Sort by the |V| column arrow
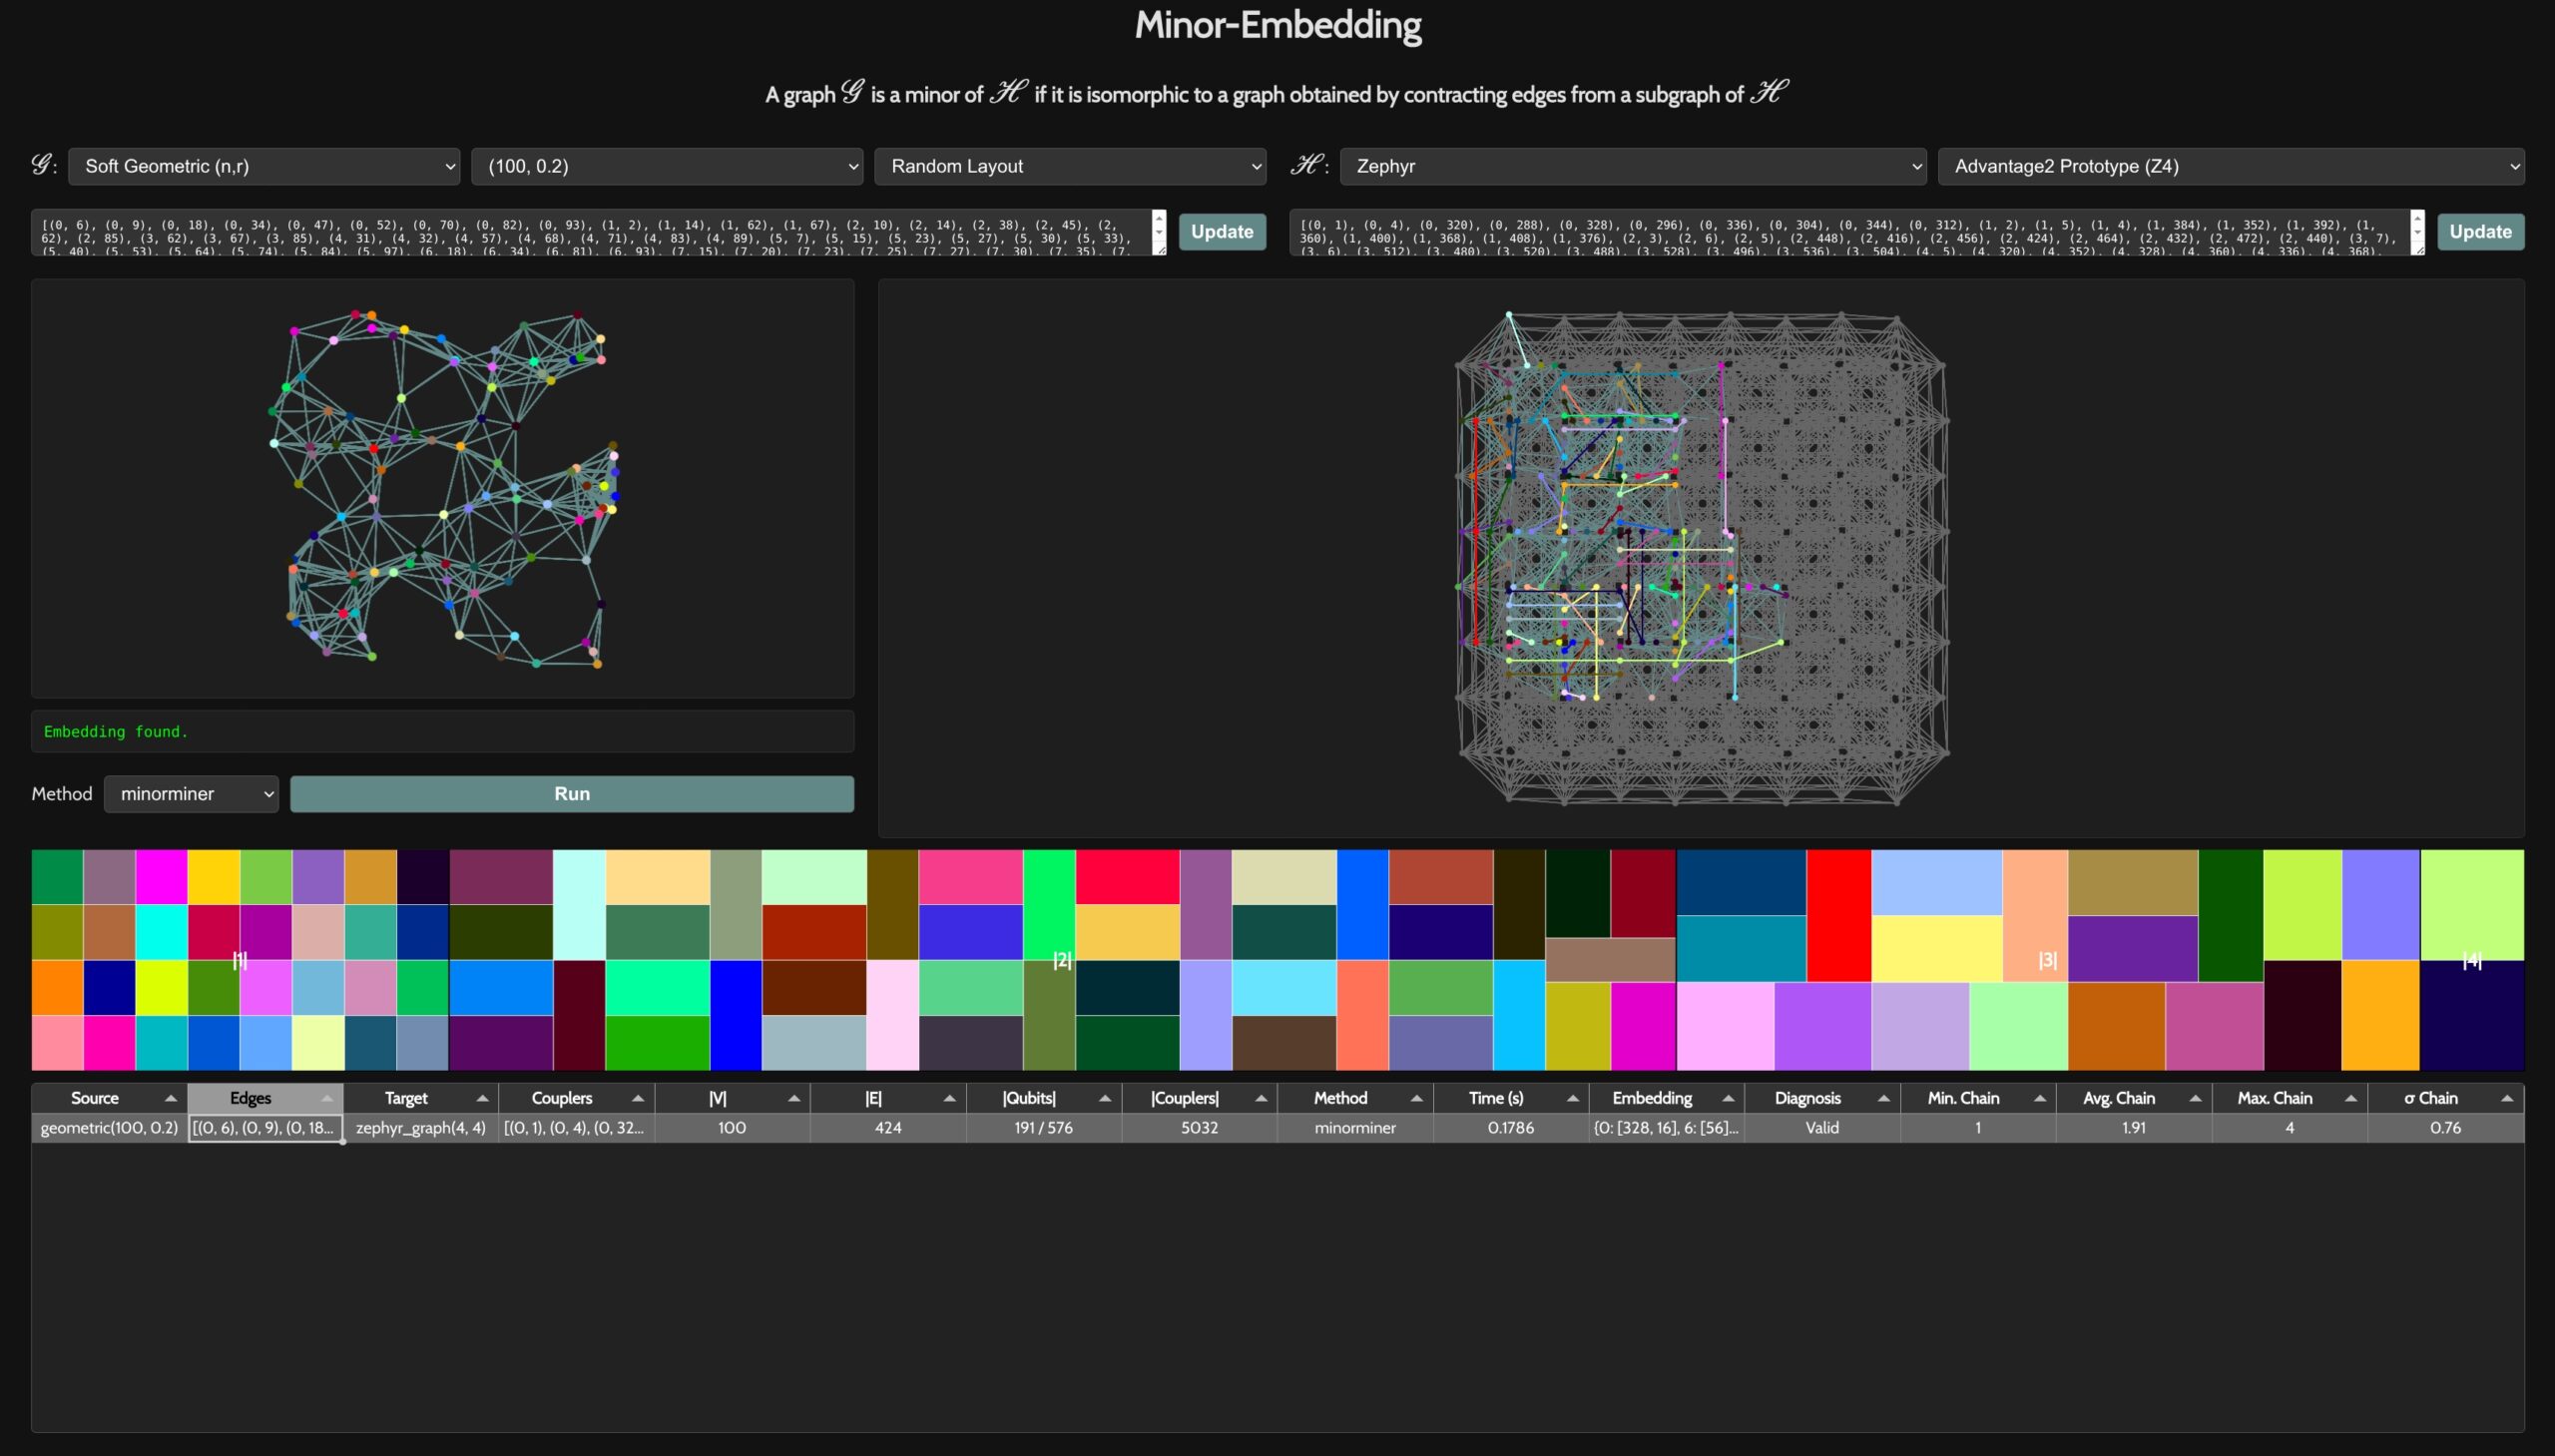Image resolution: width=2555 pixels, height=1456 pixels. tap(794, 1098)
